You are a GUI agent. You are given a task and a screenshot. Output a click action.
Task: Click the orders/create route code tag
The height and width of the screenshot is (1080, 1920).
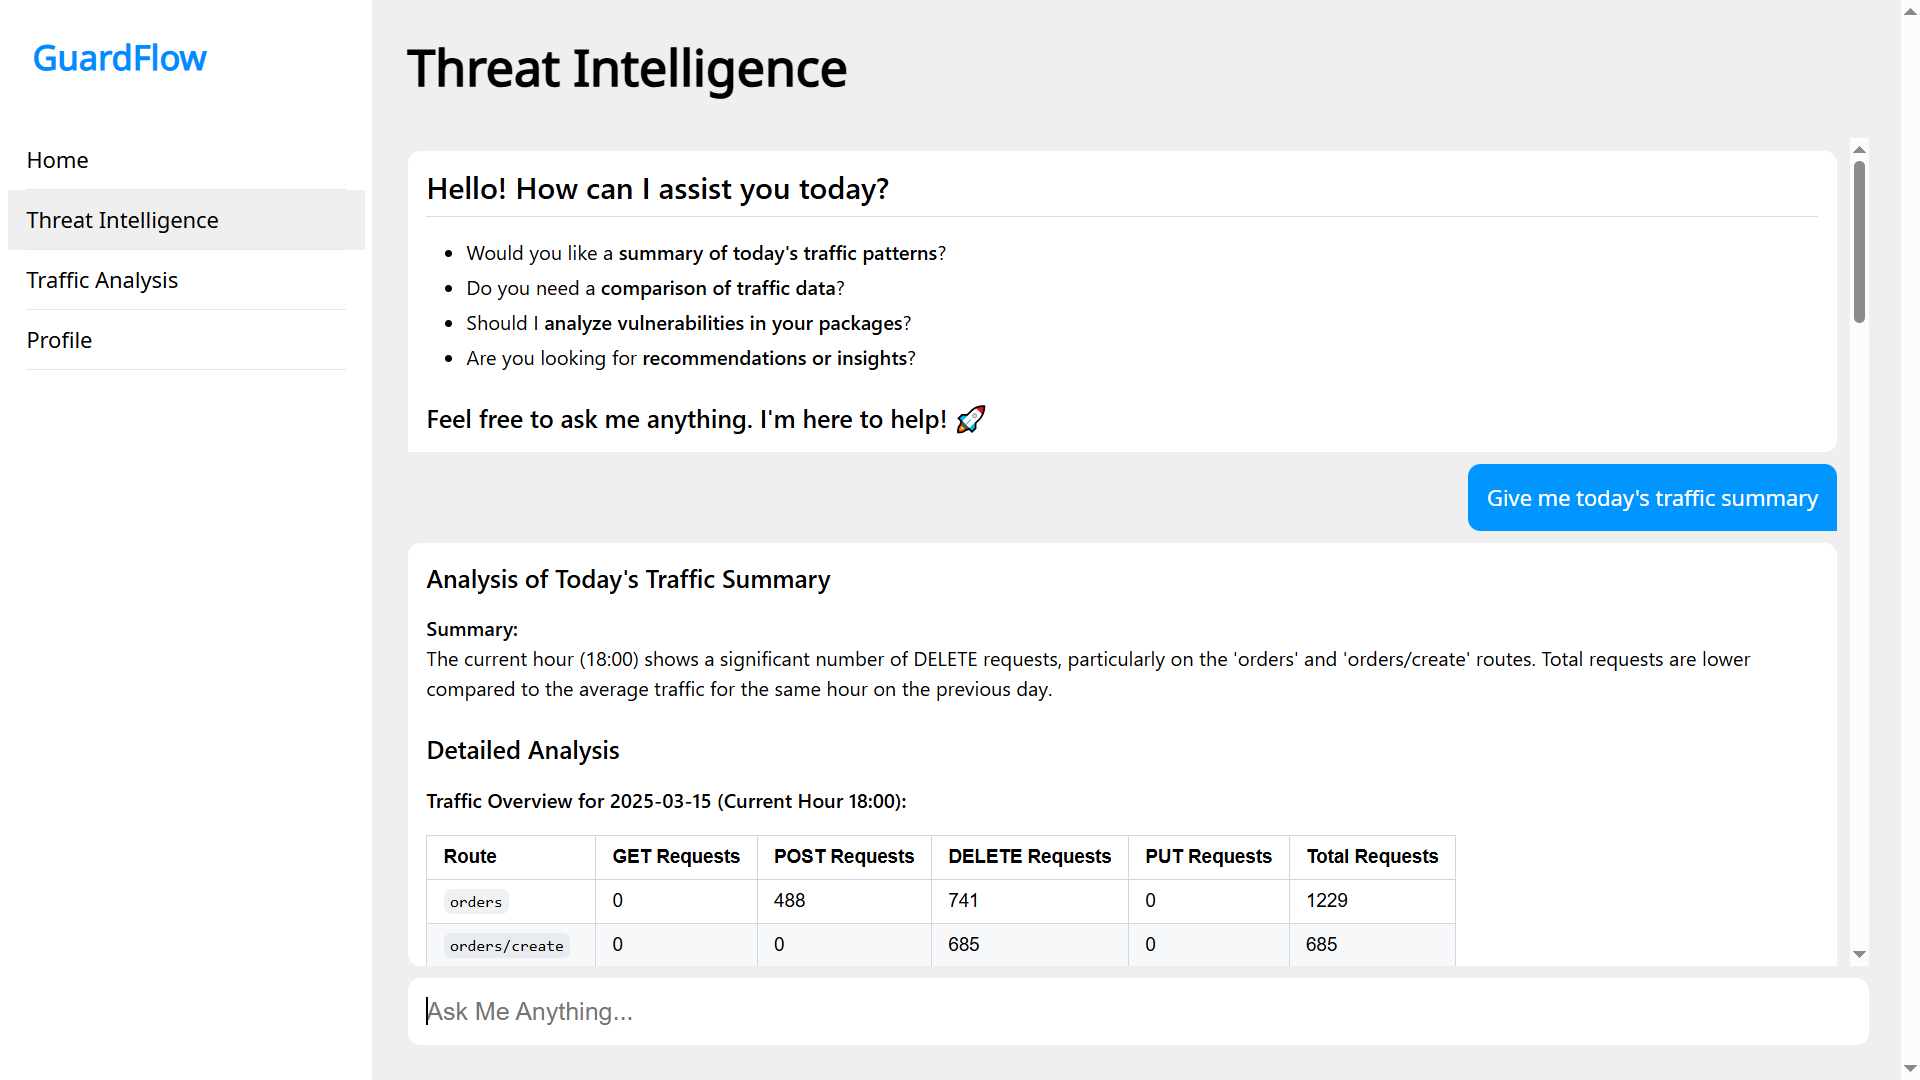pos(506,946)
